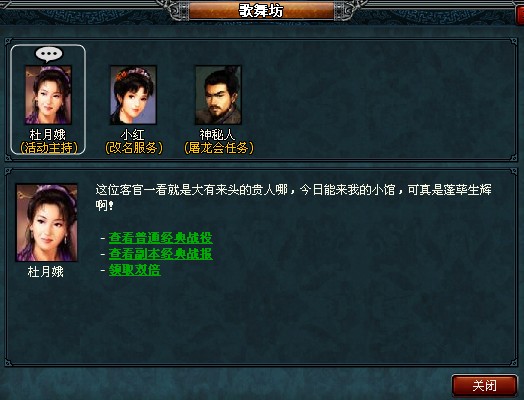524x400 pixels.
Task: Select the 神秘人 character portrait
Action: [x=218, y=95]
